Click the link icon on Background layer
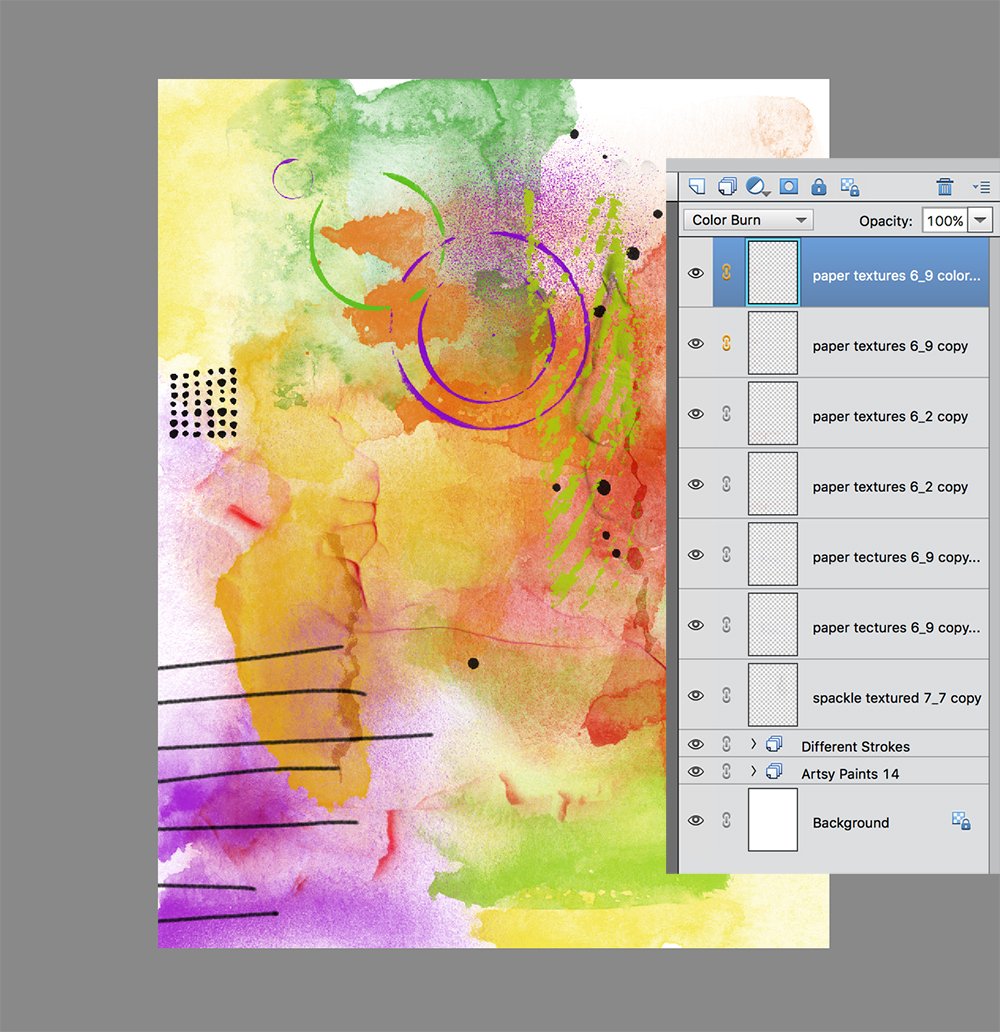Image resolution: width=1000 pixels, height=1032 pixels. 726,820
